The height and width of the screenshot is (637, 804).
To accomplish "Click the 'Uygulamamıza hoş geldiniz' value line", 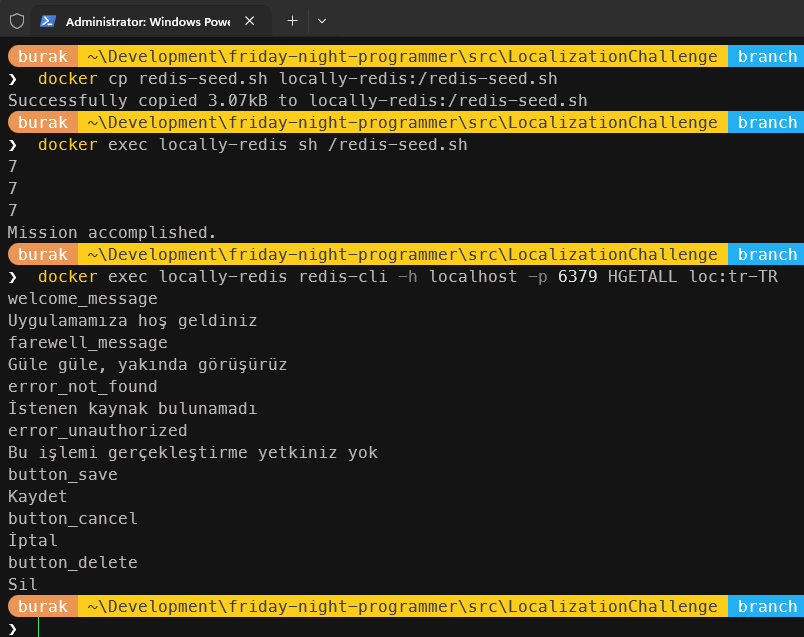I will coord(132,321).
